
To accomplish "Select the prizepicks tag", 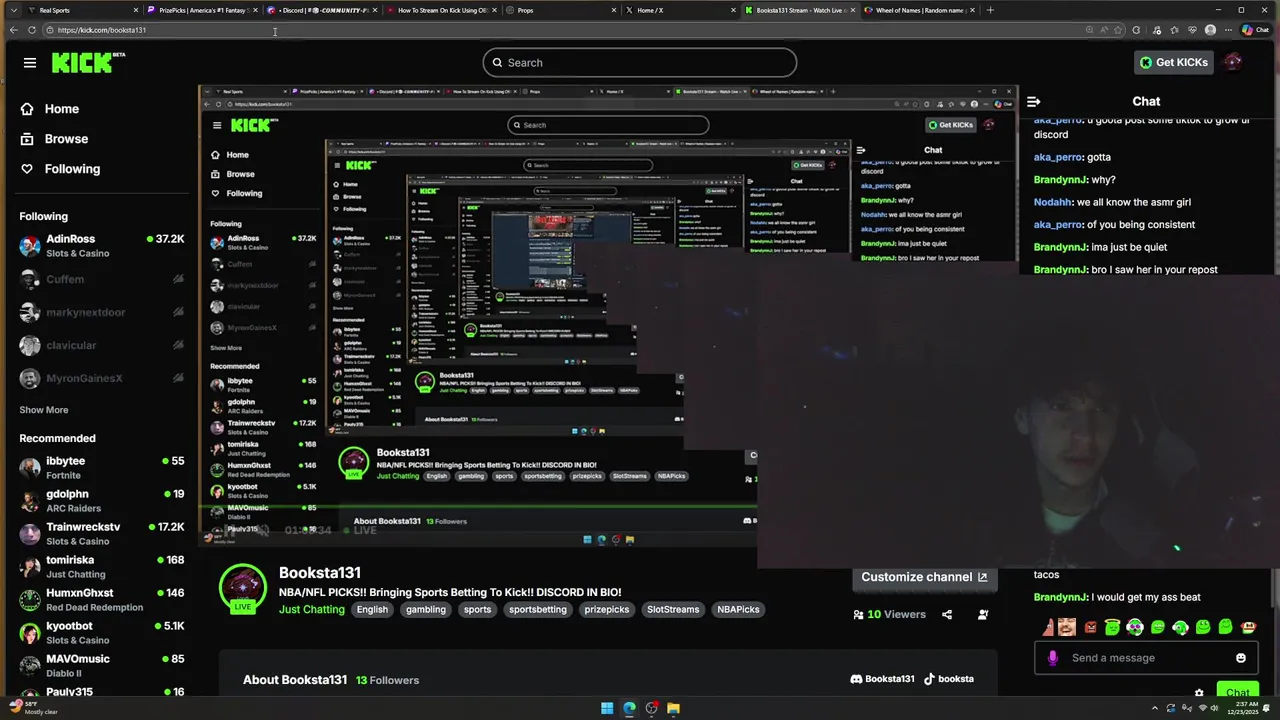I will coord(607,609).
